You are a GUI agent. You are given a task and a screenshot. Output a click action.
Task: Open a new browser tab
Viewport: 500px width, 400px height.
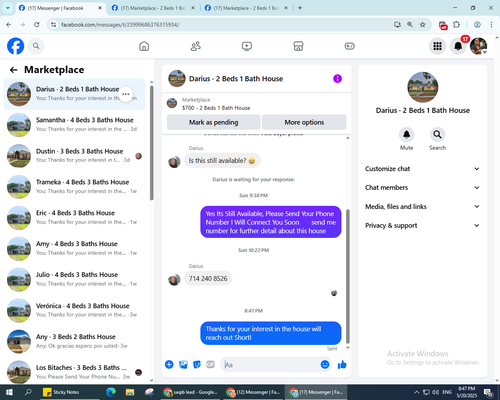tap(300, 8)
